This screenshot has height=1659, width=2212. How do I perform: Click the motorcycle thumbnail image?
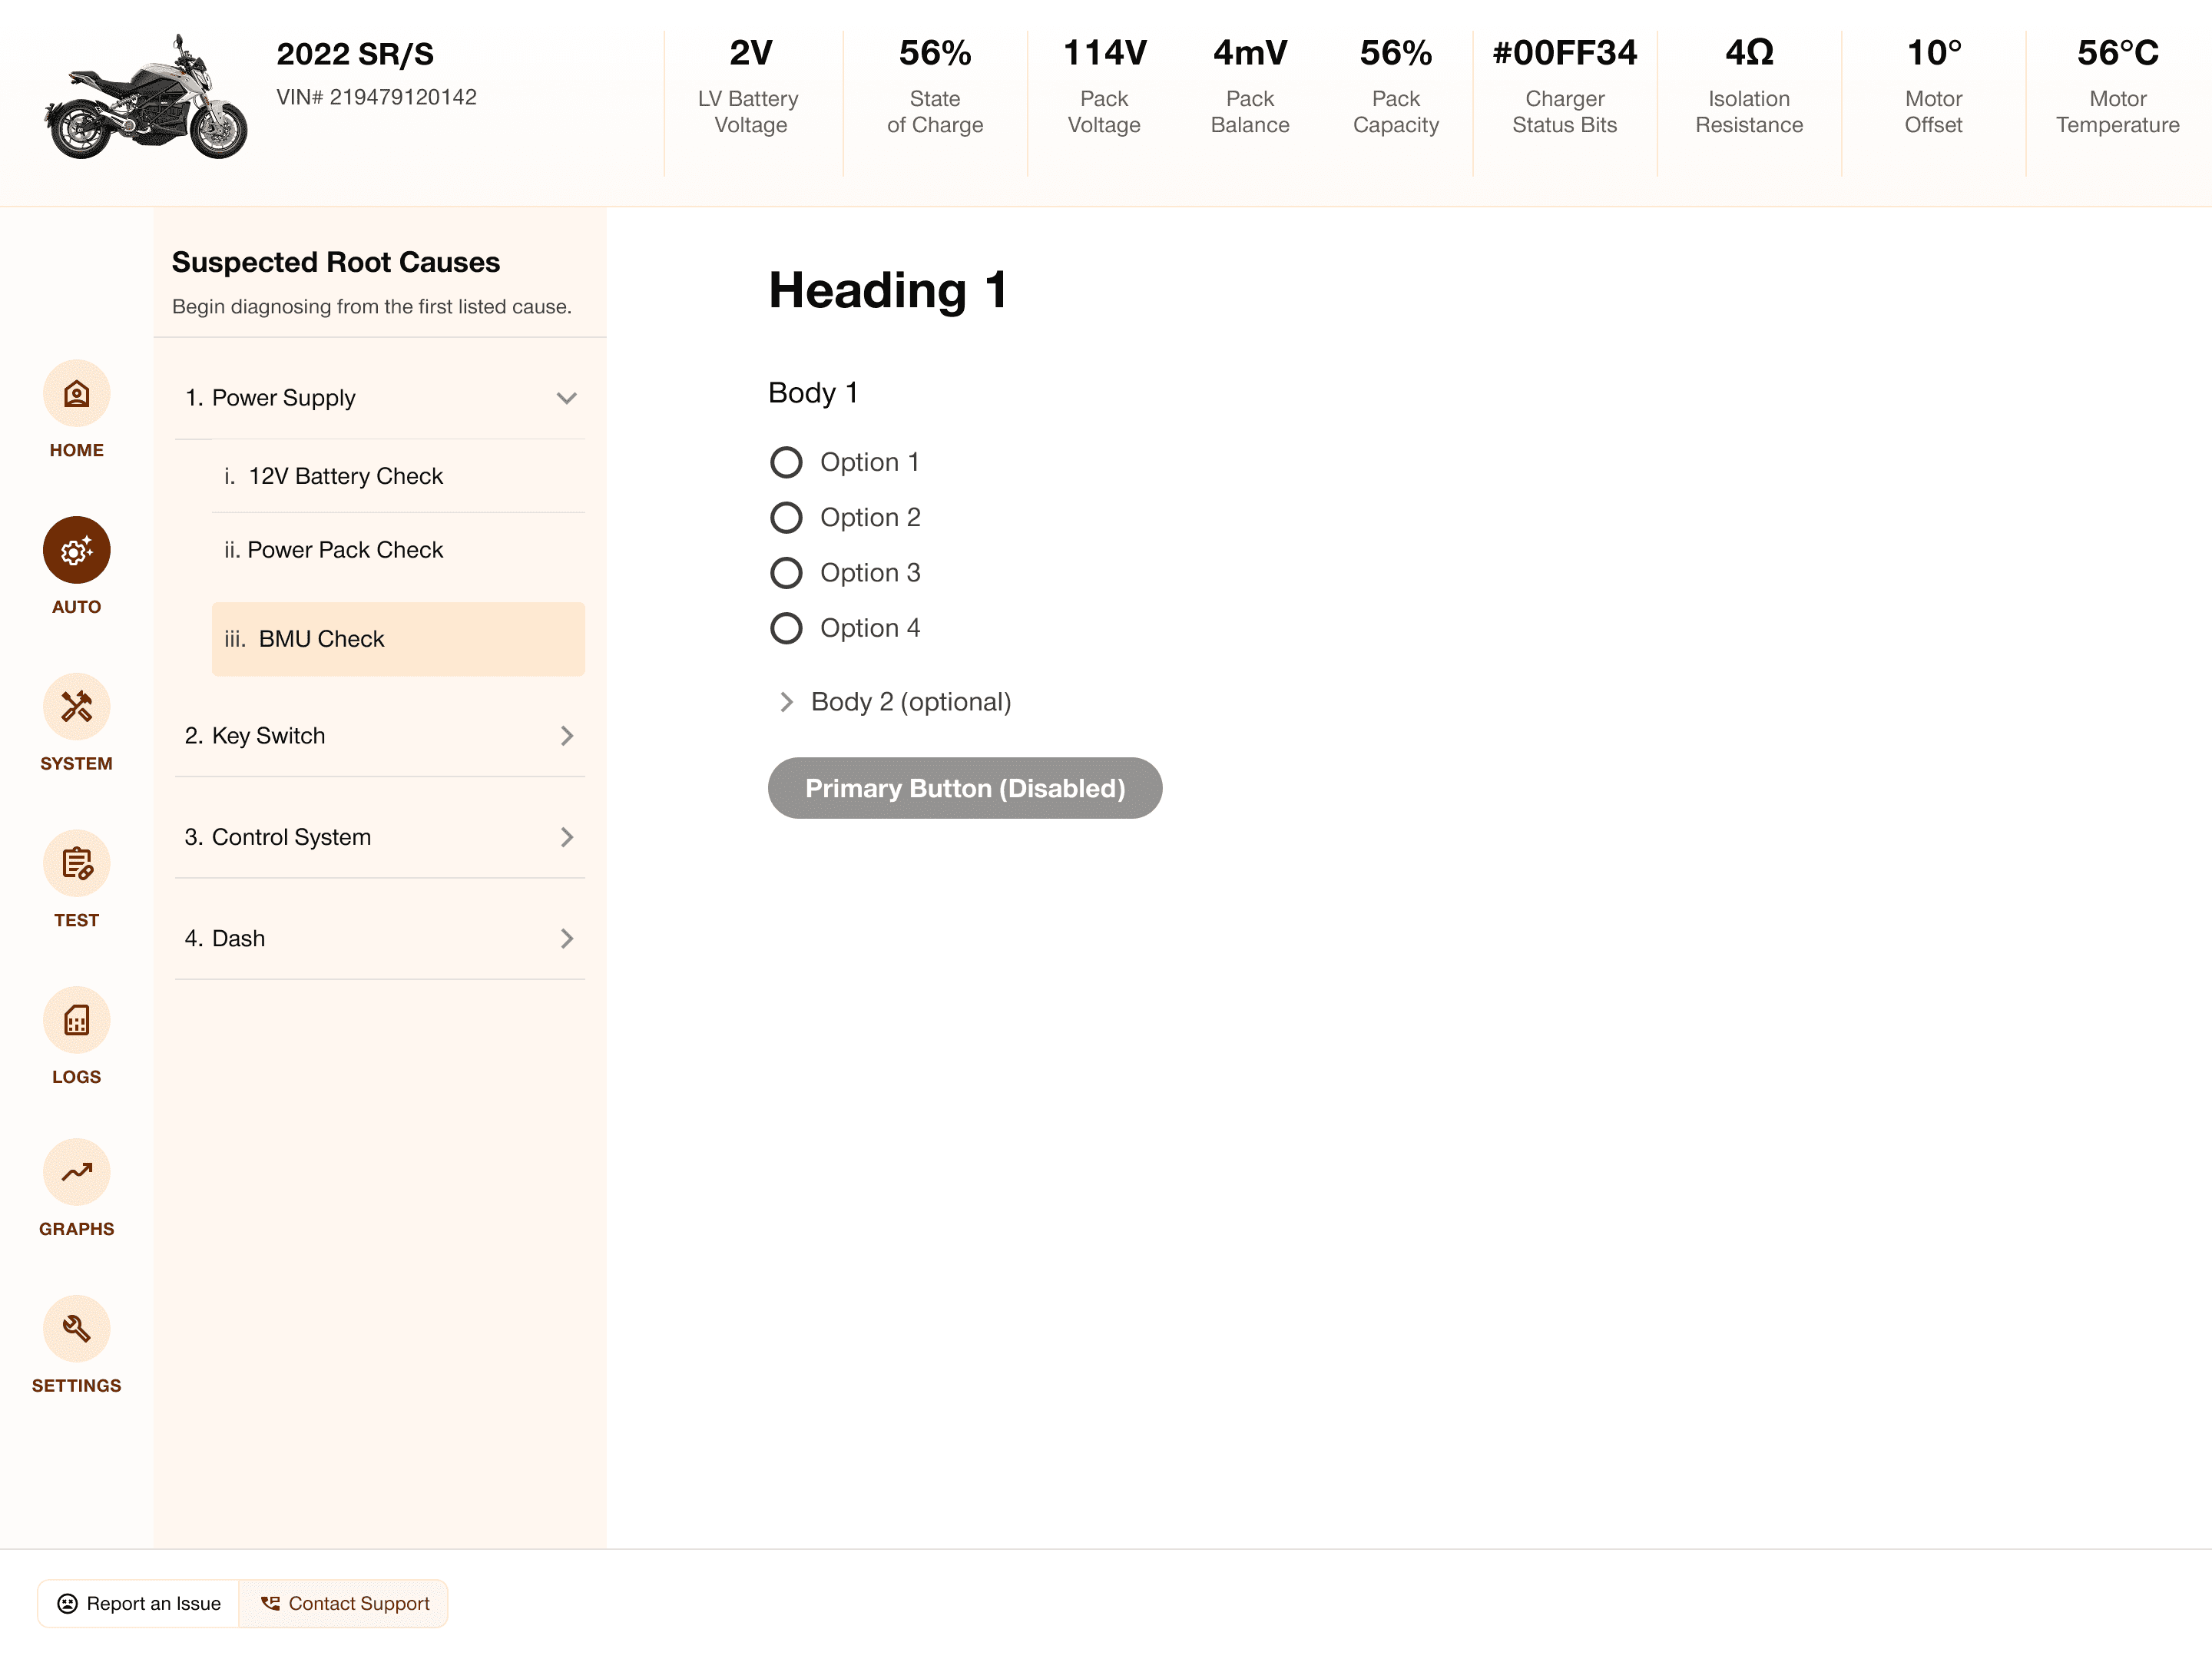tap(146, 98)
